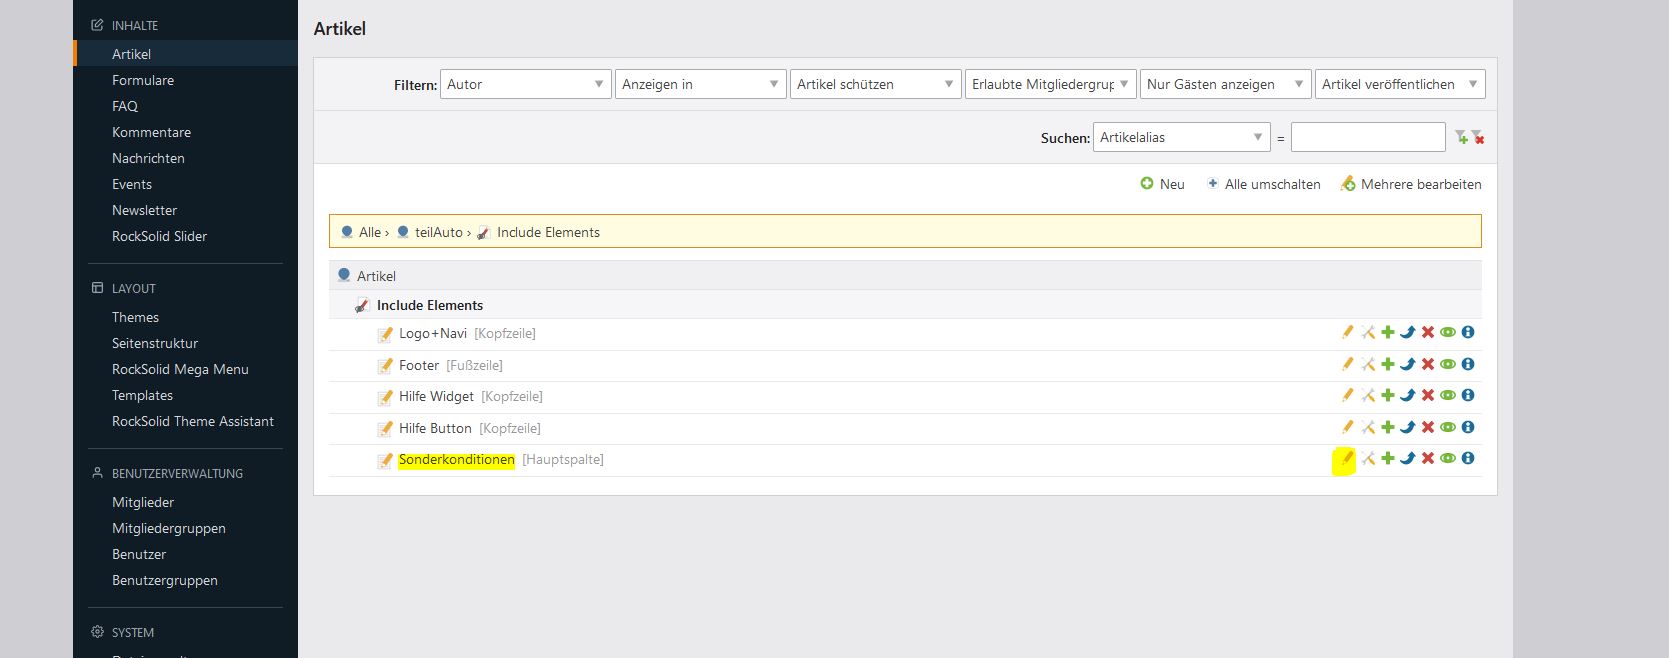Image resolution: width=1669 pixels, height=658 pixels.
Task: Click Neu to create a new article
Action: coord(1163,184)
